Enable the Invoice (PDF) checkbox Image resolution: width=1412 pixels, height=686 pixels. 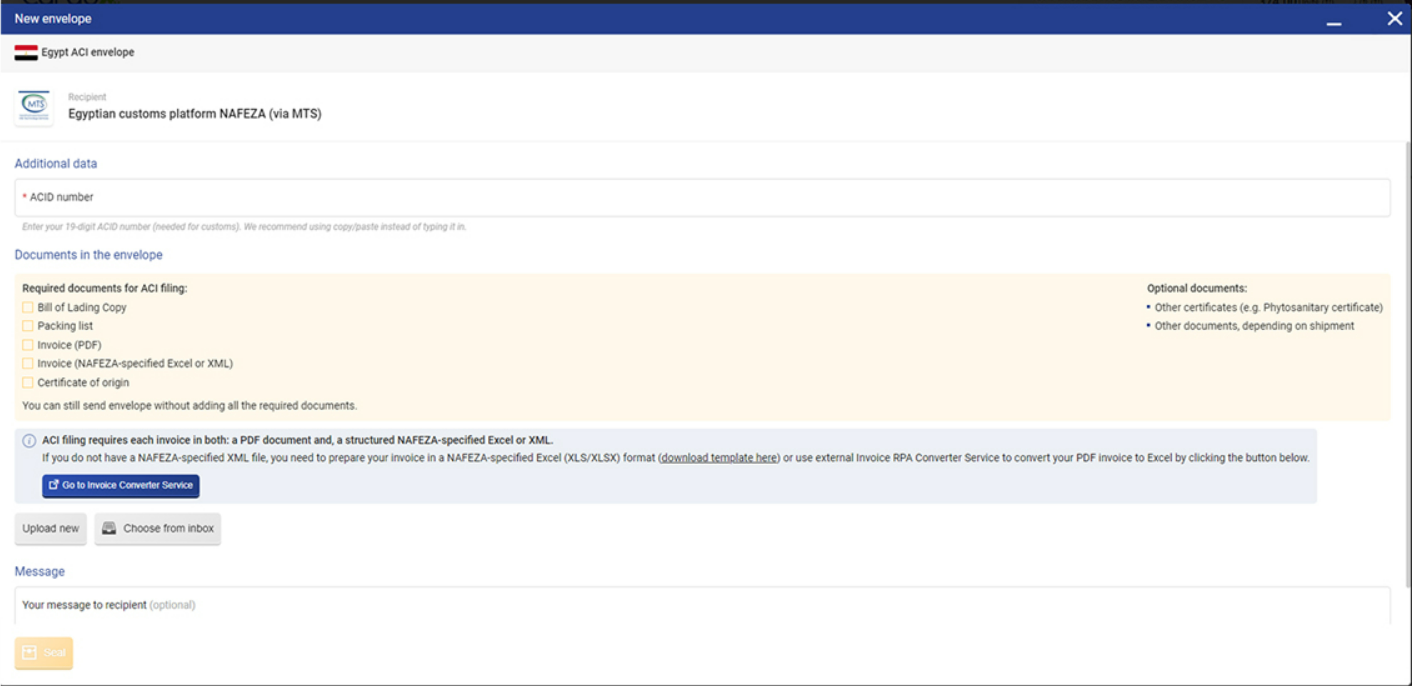coord(28,345)
